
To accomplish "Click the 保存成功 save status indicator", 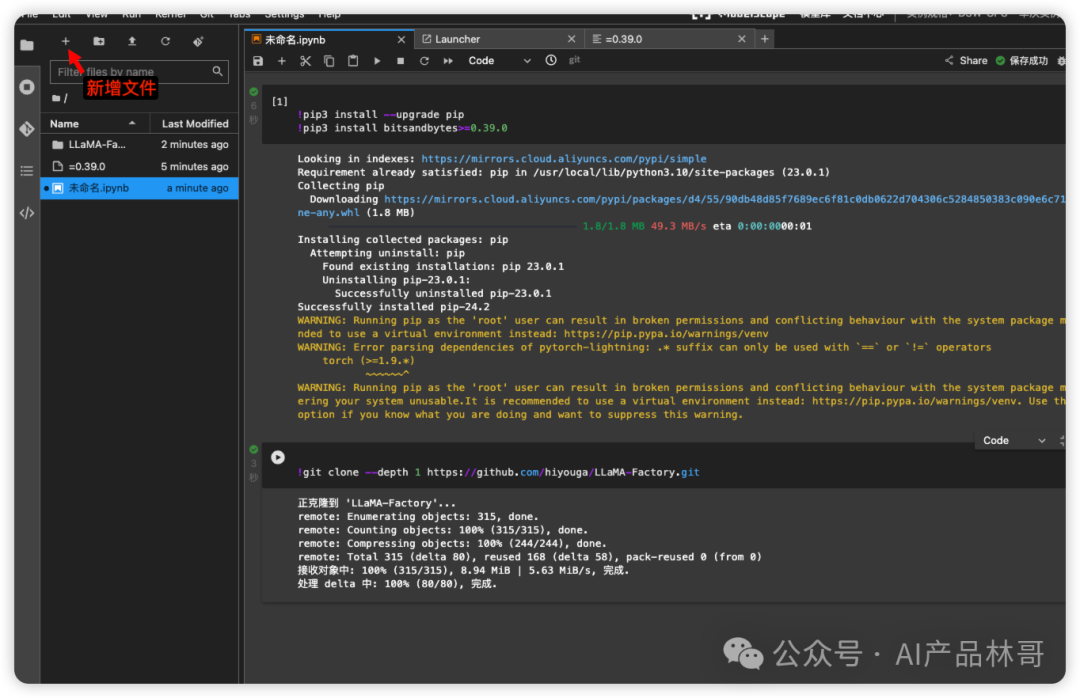I will coord(1021,61).
